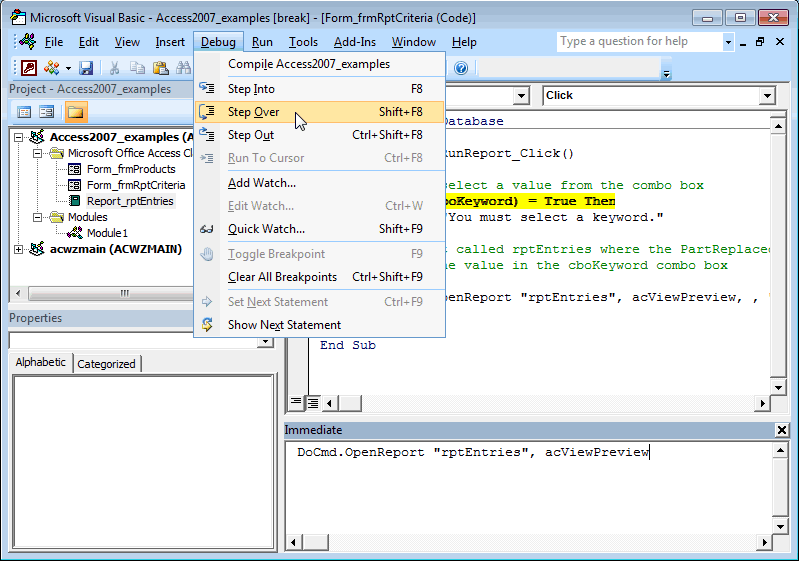Click code window scroll down arrow
The image size is (799, 561).
[778, 387]
